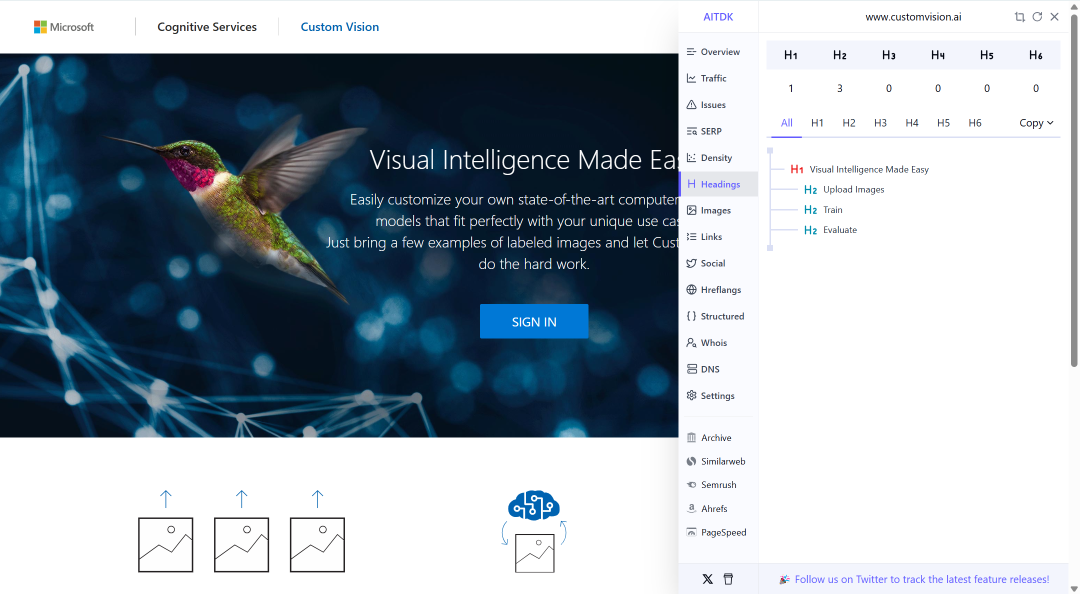Click the SIGN IN button

(x=534, y=321)
